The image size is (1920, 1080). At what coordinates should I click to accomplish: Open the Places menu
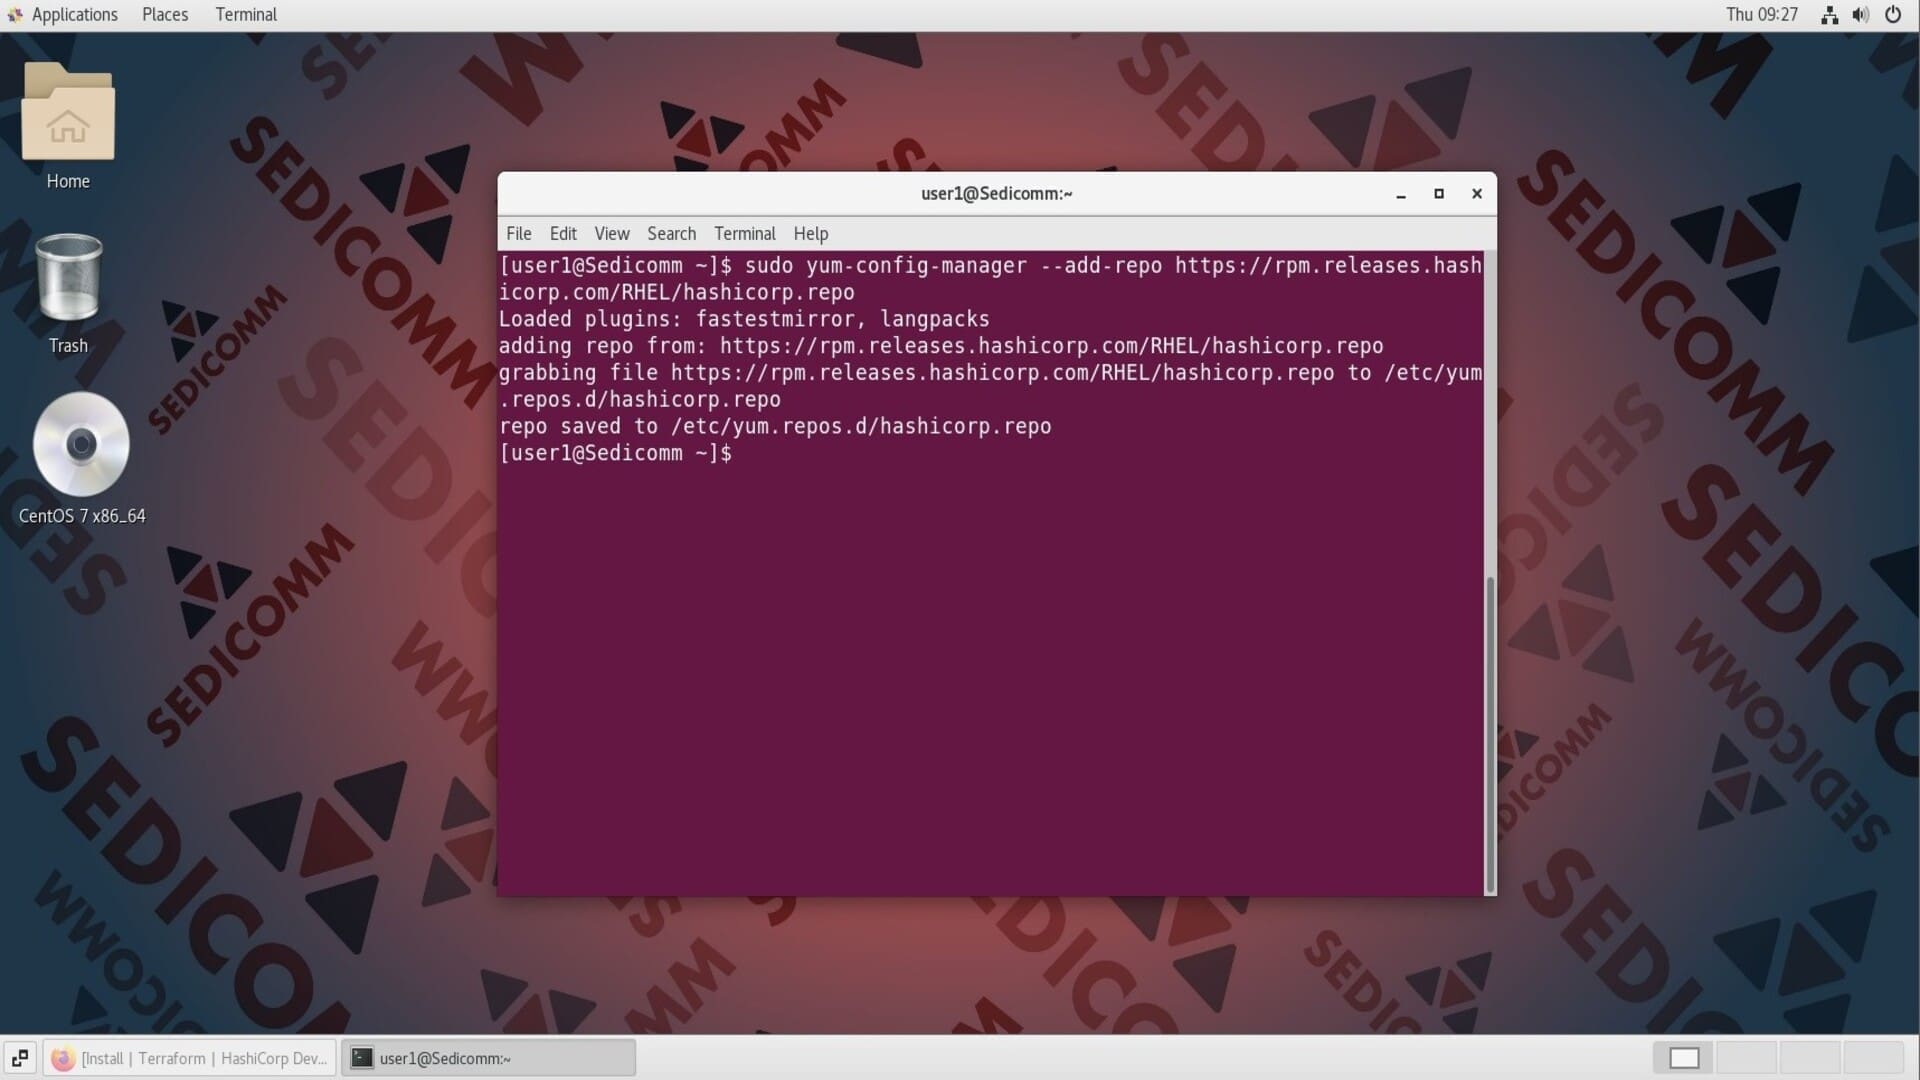pos(165,15)
